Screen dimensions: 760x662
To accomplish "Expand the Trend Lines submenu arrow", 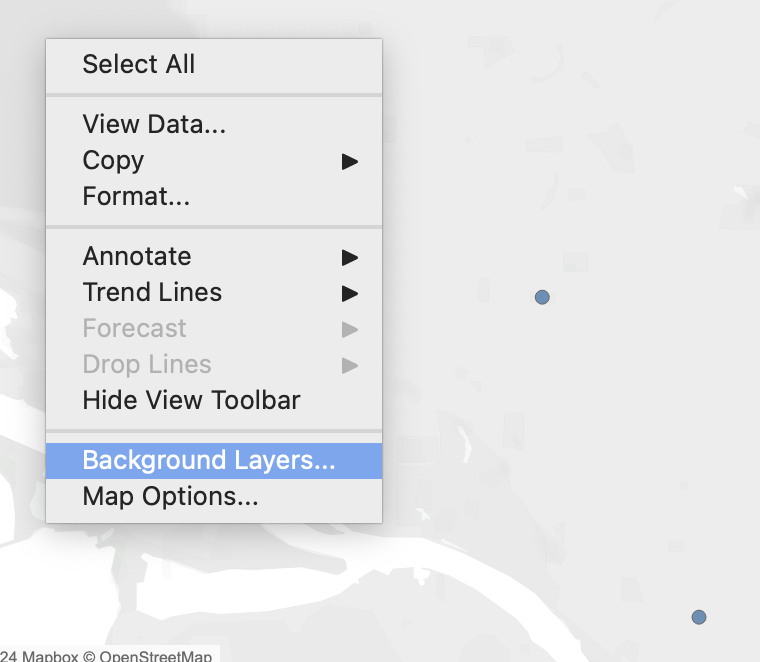I will (x=349, y=293).
